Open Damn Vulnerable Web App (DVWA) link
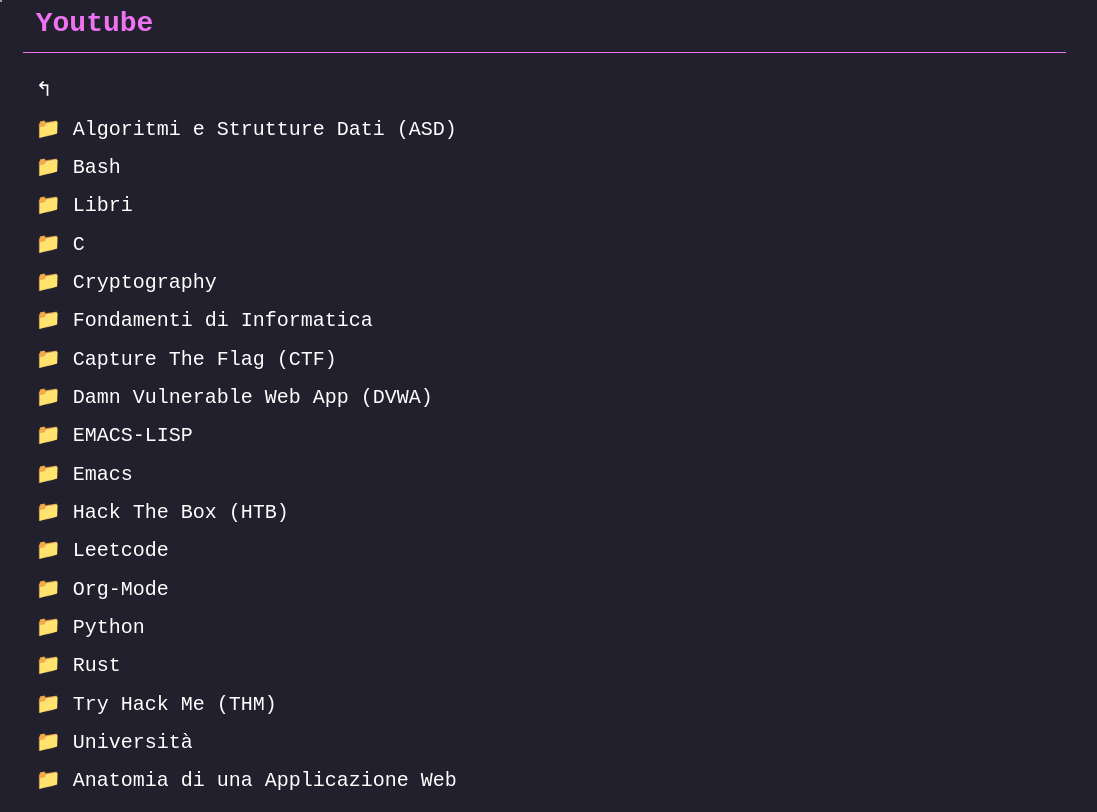Screen dimensions: 1097x812 pos(253,397)
